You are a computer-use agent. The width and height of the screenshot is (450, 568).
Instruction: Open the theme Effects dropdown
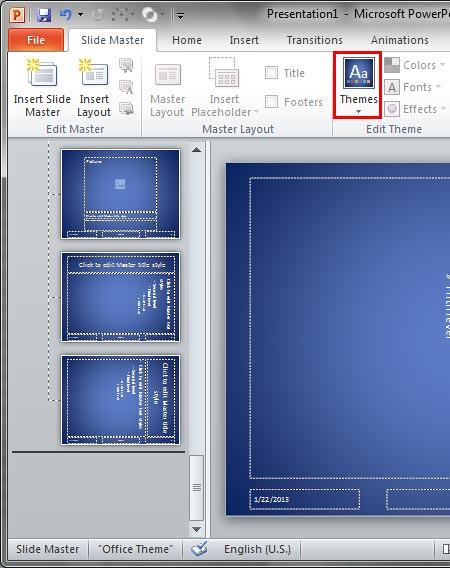[x=414, y=109]
